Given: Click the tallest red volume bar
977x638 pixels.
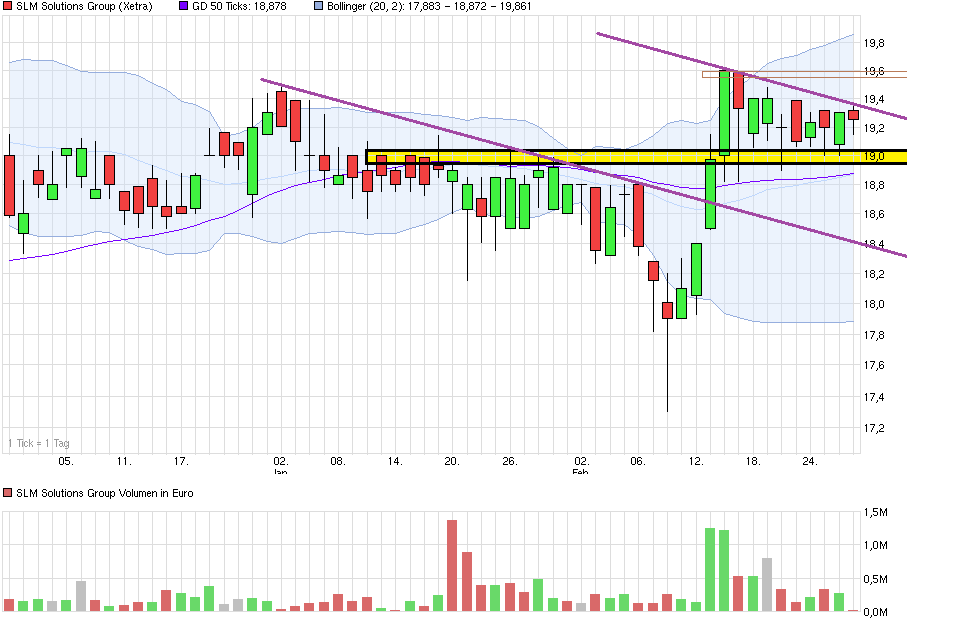Looking at the screenshot, I should (x=452, y=566).
